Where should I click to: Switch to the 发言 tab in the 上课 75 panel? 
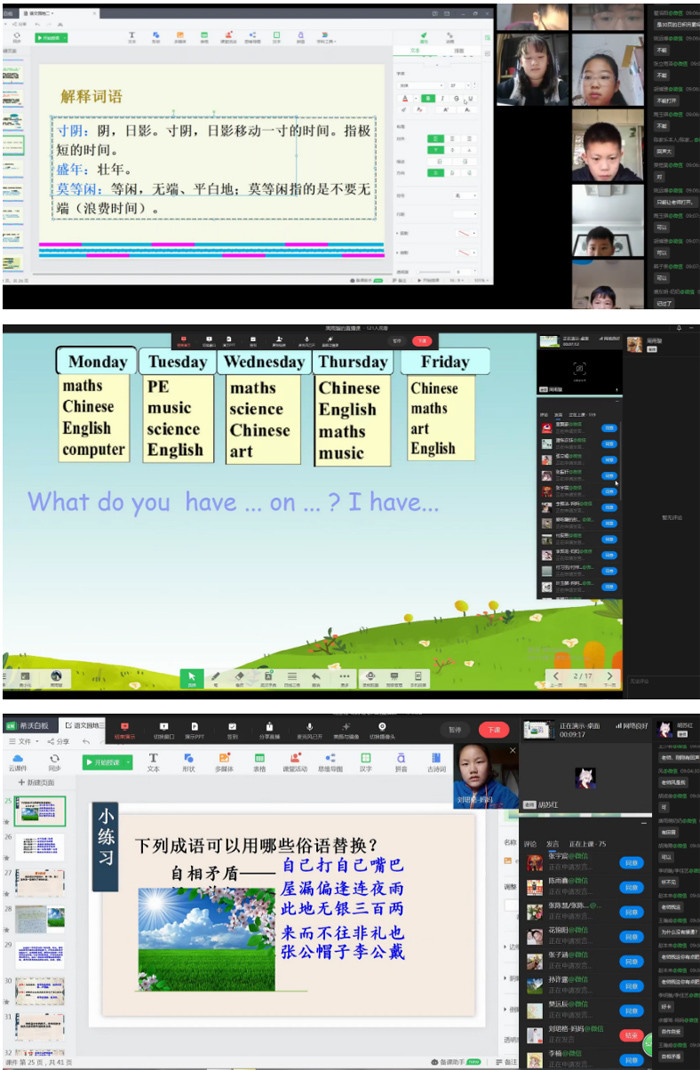point(552,843)
